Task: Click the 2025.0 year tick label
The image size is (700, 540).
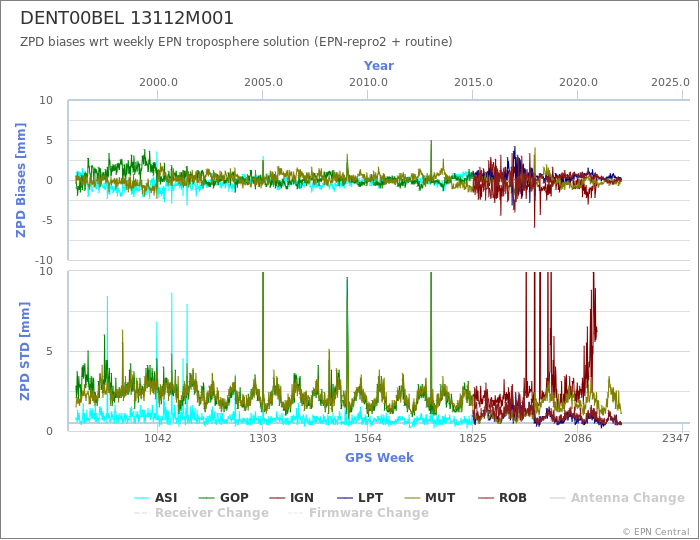Action: (670, 83)
